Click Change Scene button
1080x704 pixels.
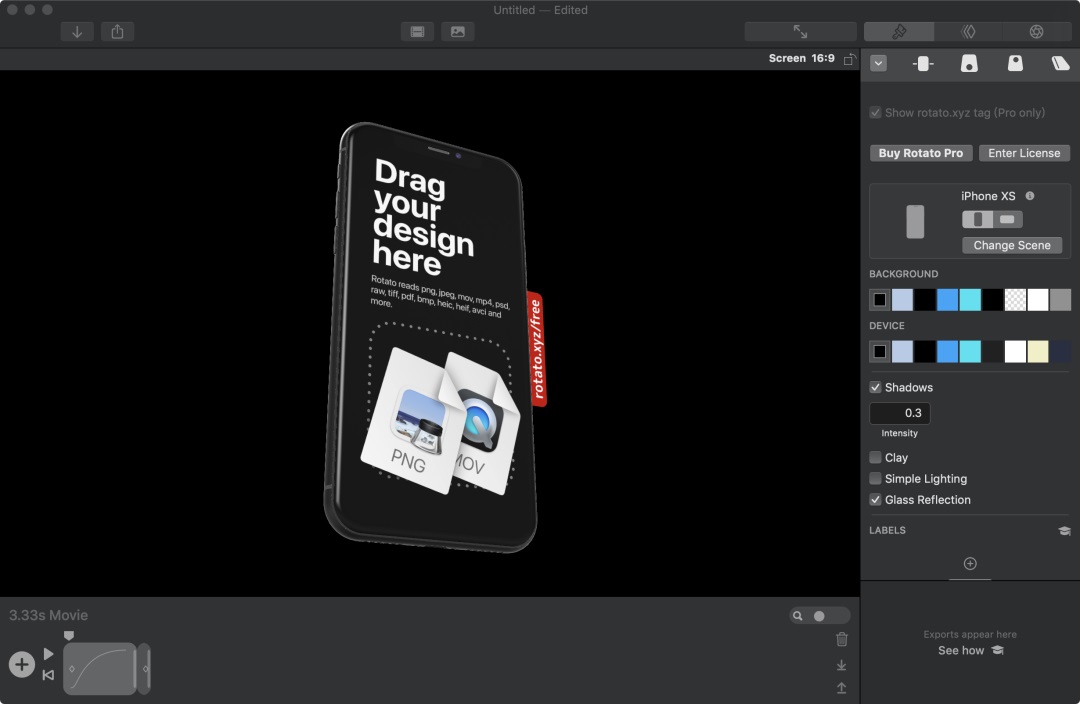(1012, 245)
